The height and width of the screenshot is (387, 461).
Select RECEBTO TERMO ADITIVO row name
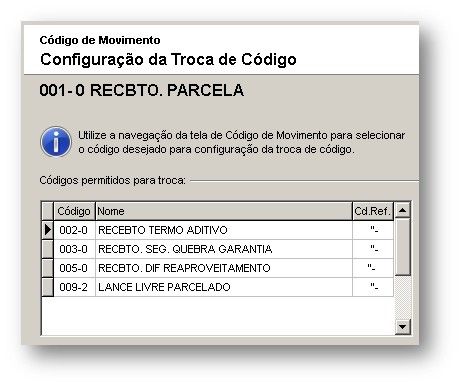[224, 230]
